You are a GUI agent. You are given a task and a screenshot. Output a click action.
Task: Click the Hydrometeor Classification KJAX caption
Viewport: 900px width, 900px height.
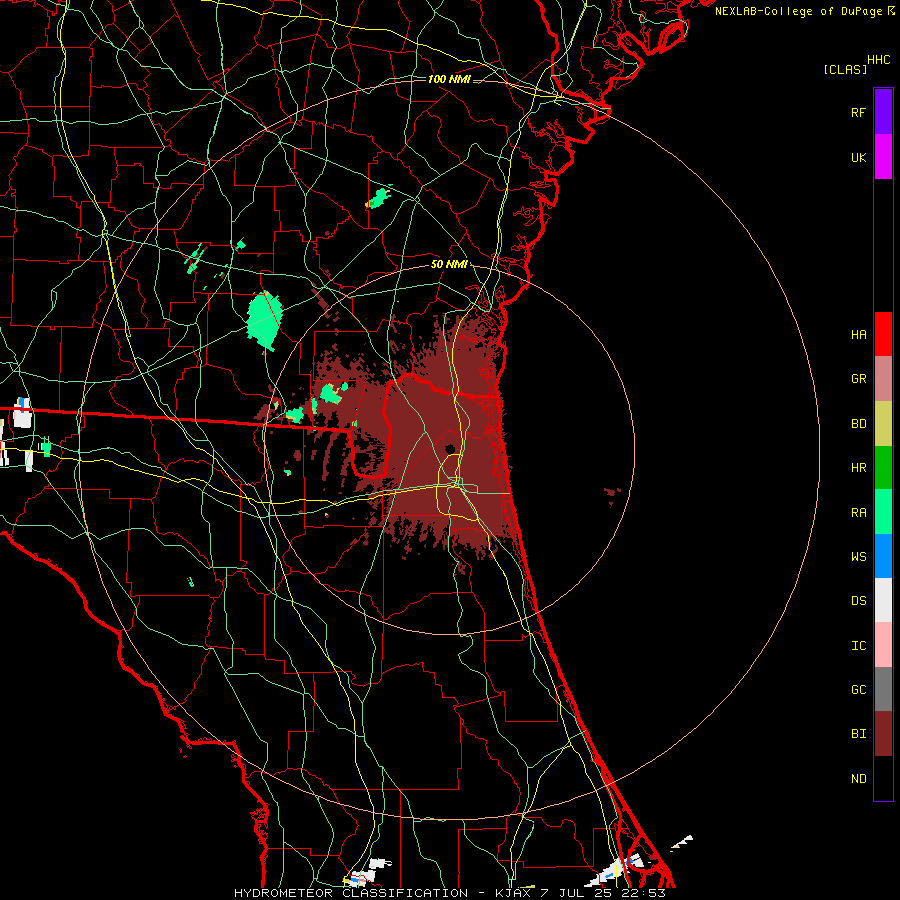point(449,893)
